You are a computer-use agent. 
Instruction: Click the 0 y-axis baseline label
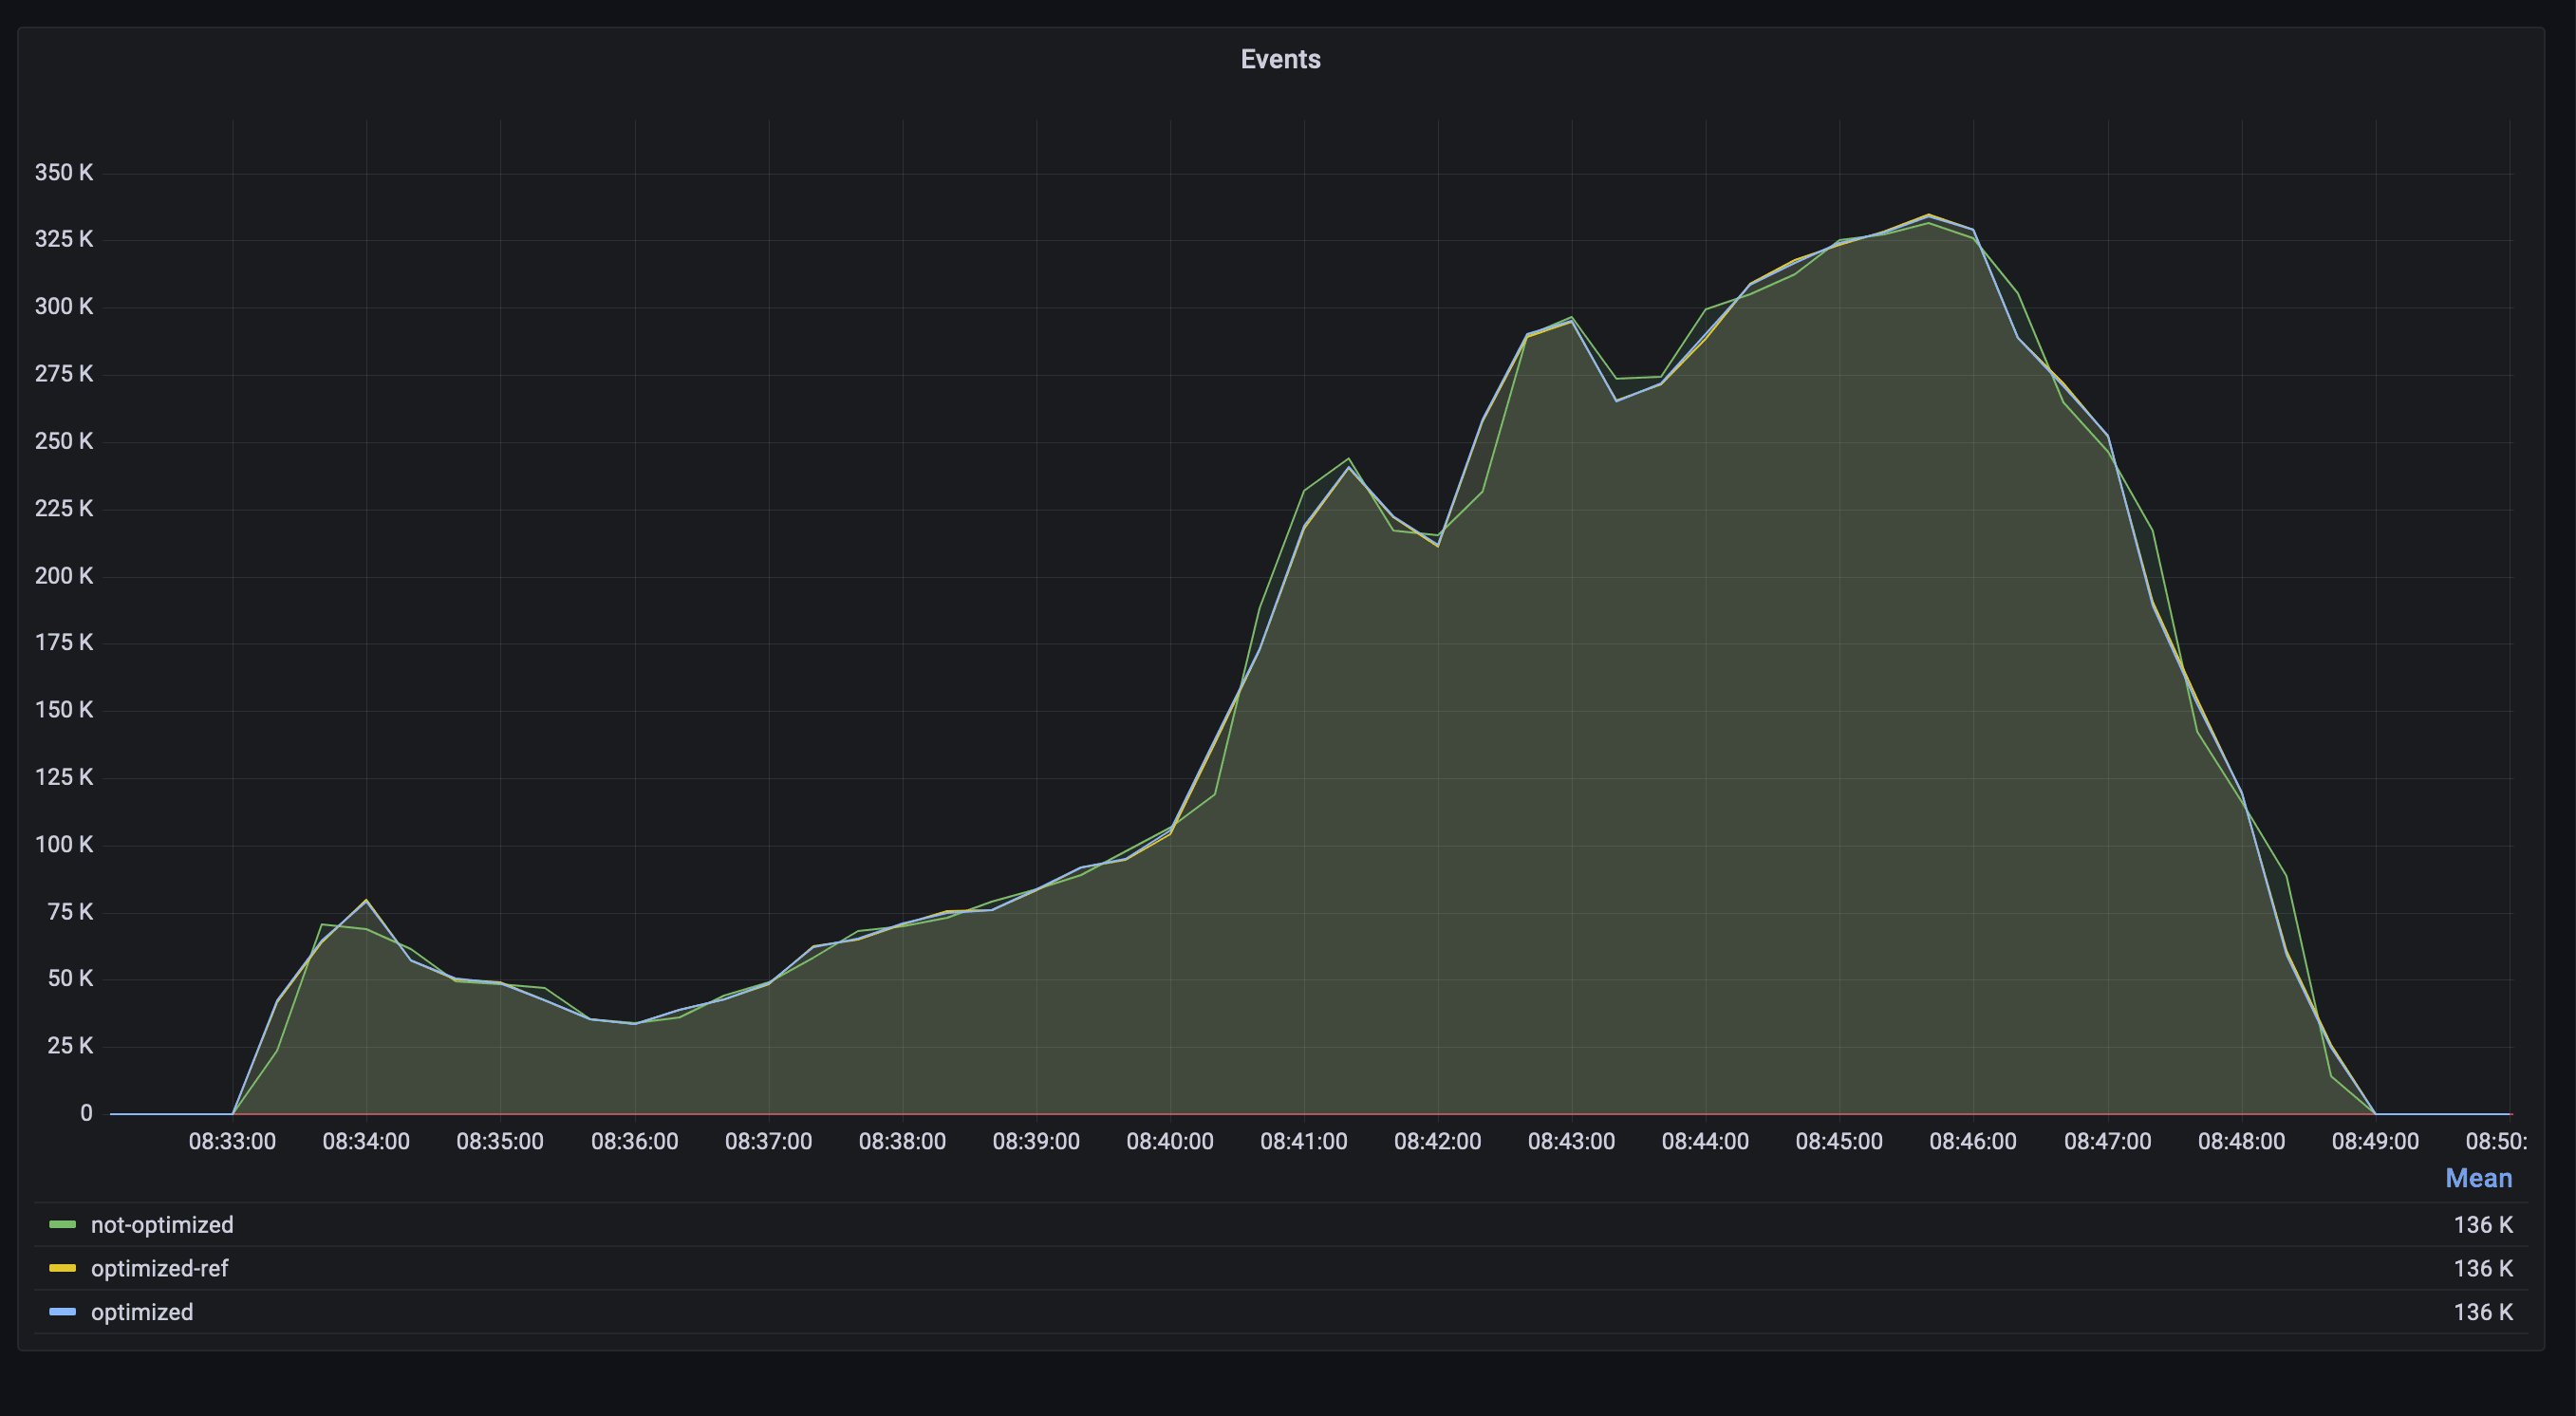pyautogui.click(x=86, y=1113)
